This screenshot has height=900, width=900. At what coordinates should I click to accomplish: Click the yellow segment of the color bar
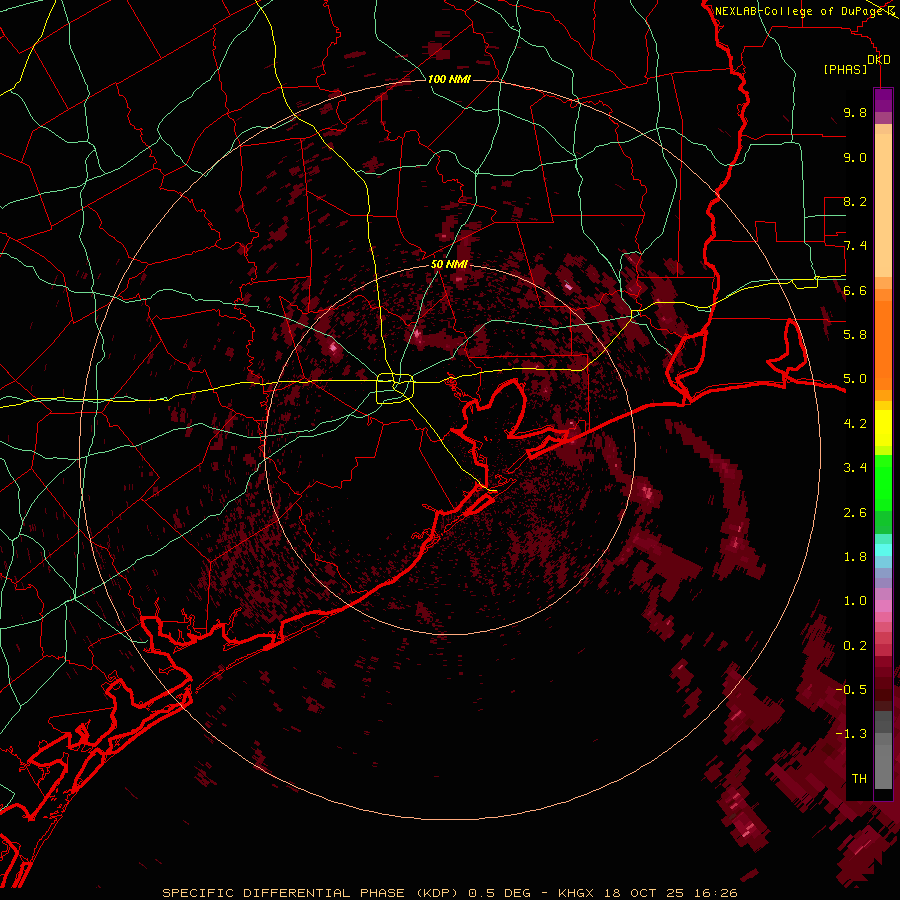click(x=883, y=427)
